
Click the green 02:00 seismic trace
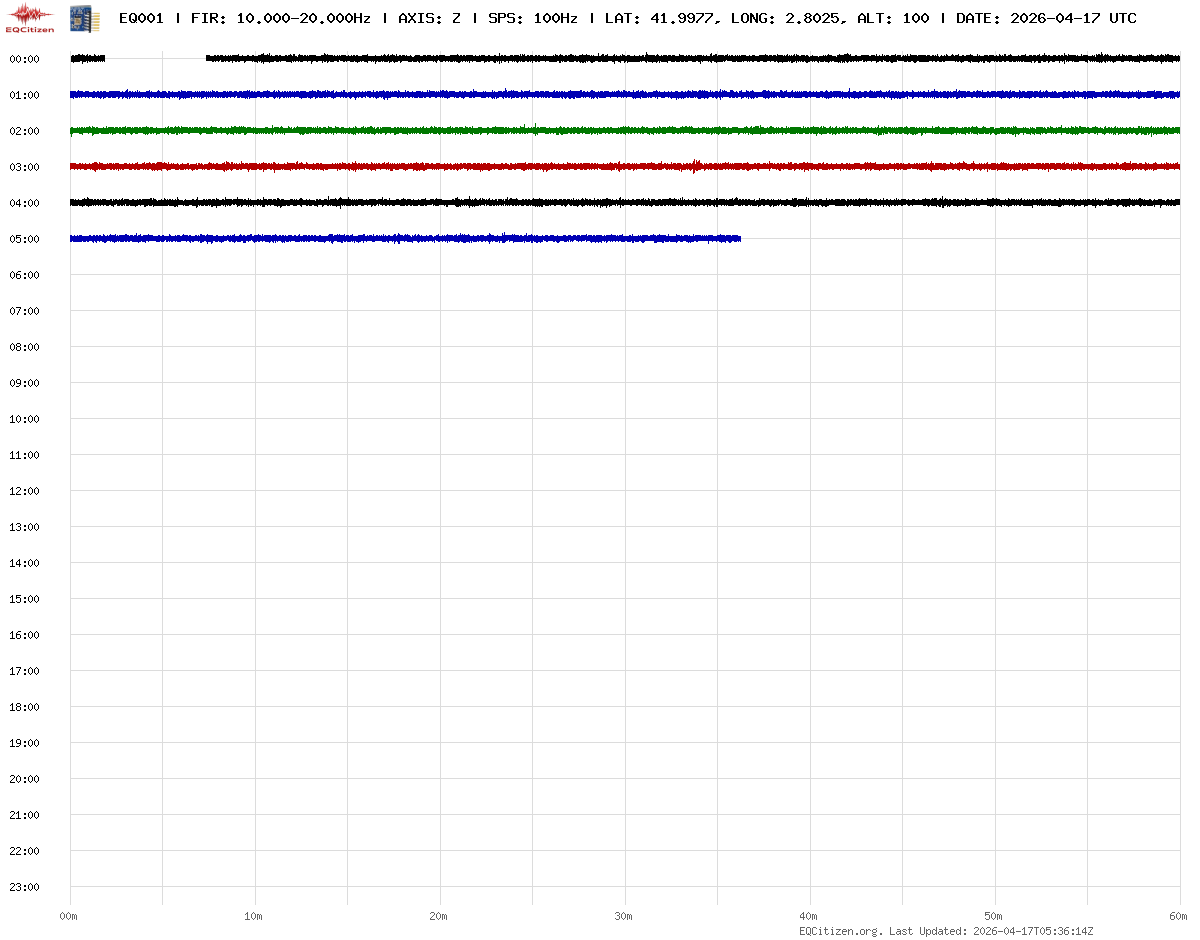600,130
